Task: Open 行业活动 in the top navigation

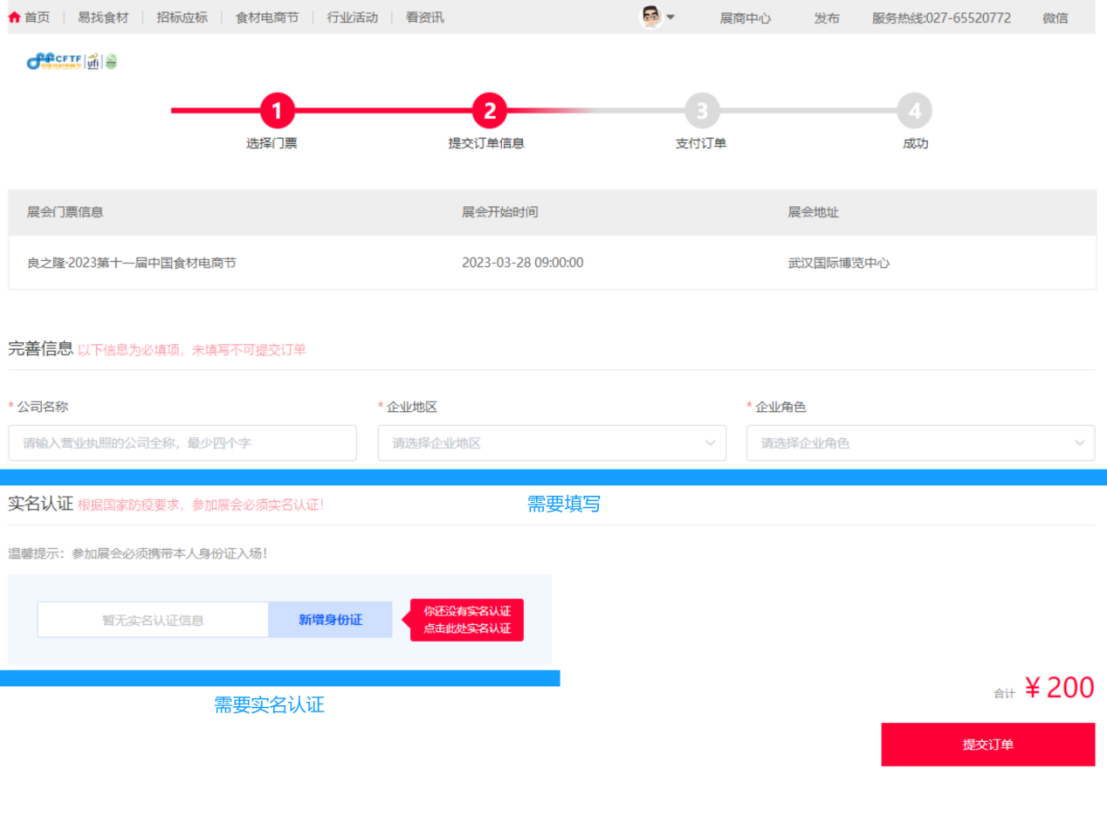Action: [x=352, y=17]
